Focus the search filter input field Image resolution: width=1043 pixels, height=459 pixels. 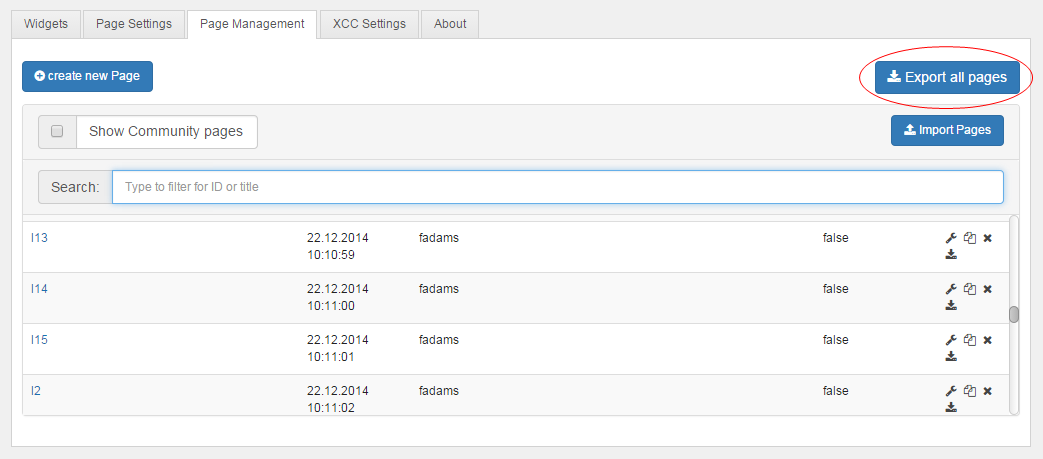tap(557, 187)
